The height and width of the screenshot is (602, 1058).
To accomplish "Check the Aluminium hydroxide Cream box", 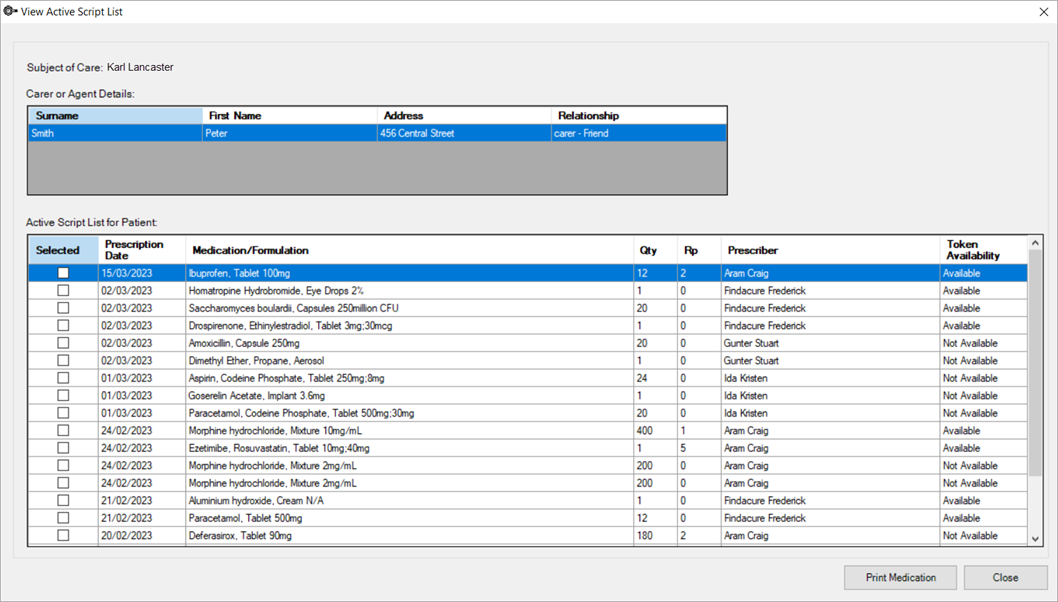I will [x=63, y=500].
